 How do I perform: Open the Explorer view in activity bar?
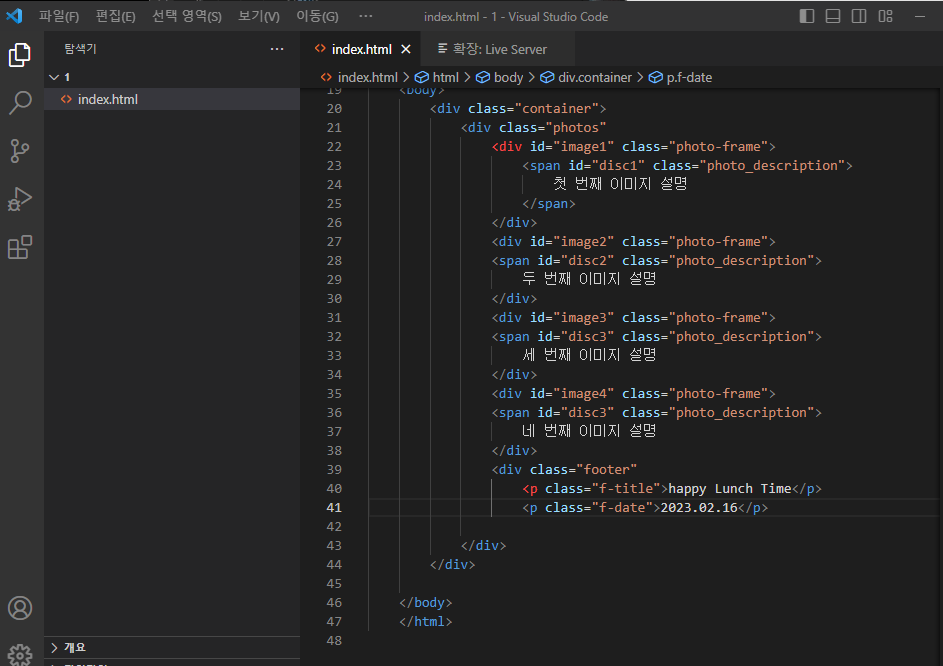click(x=20, y=55)
